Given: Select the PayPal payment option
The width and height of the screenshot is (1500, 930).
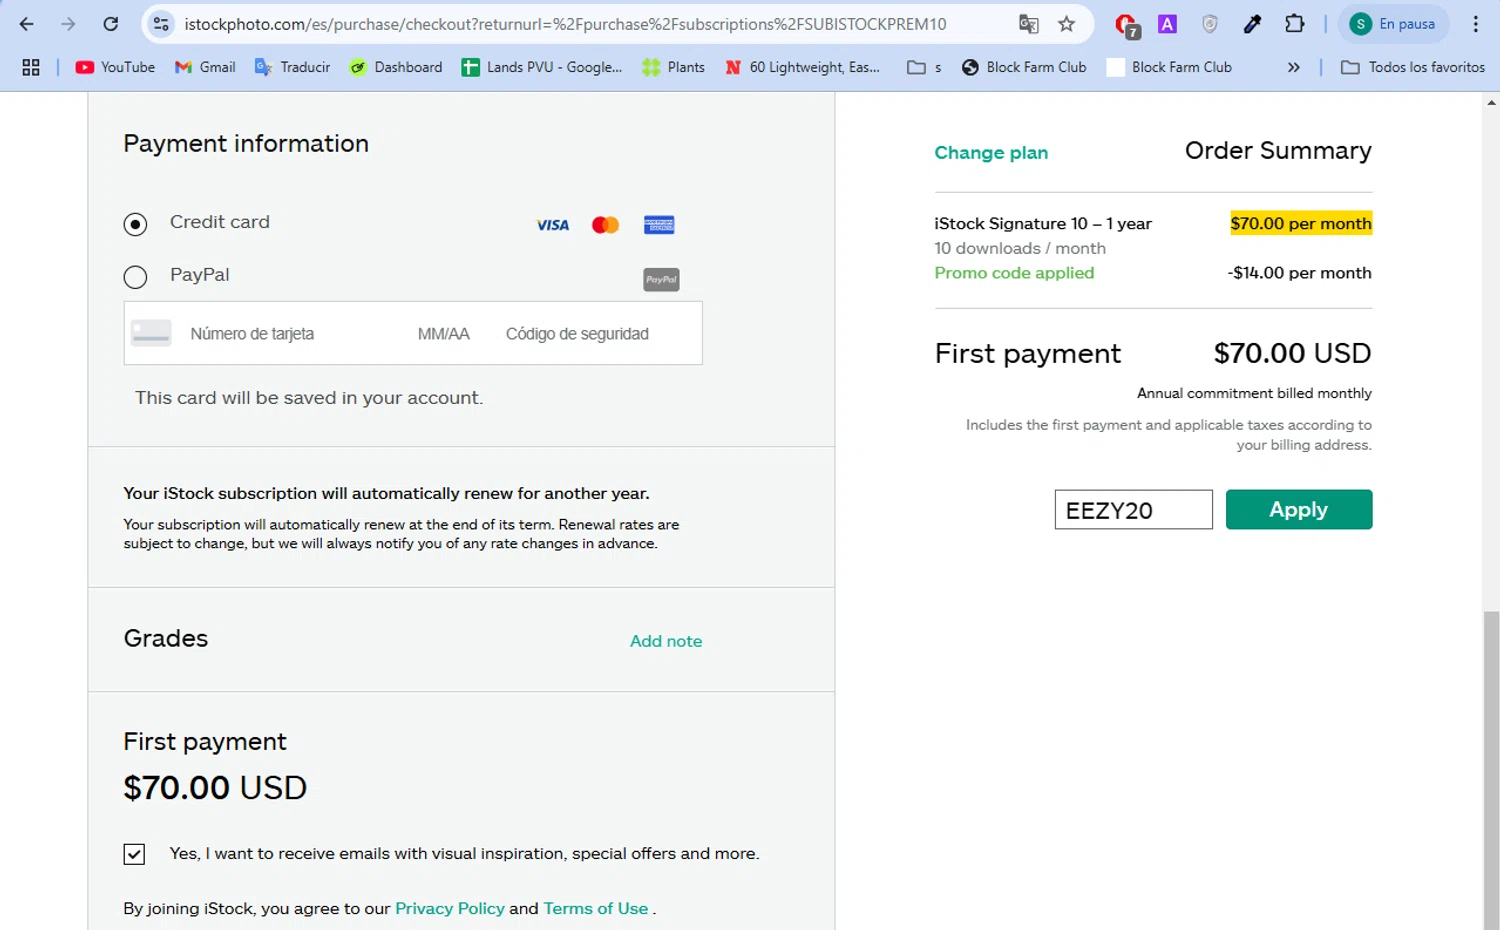Looking at the screenshot, I should pos(135,277).
